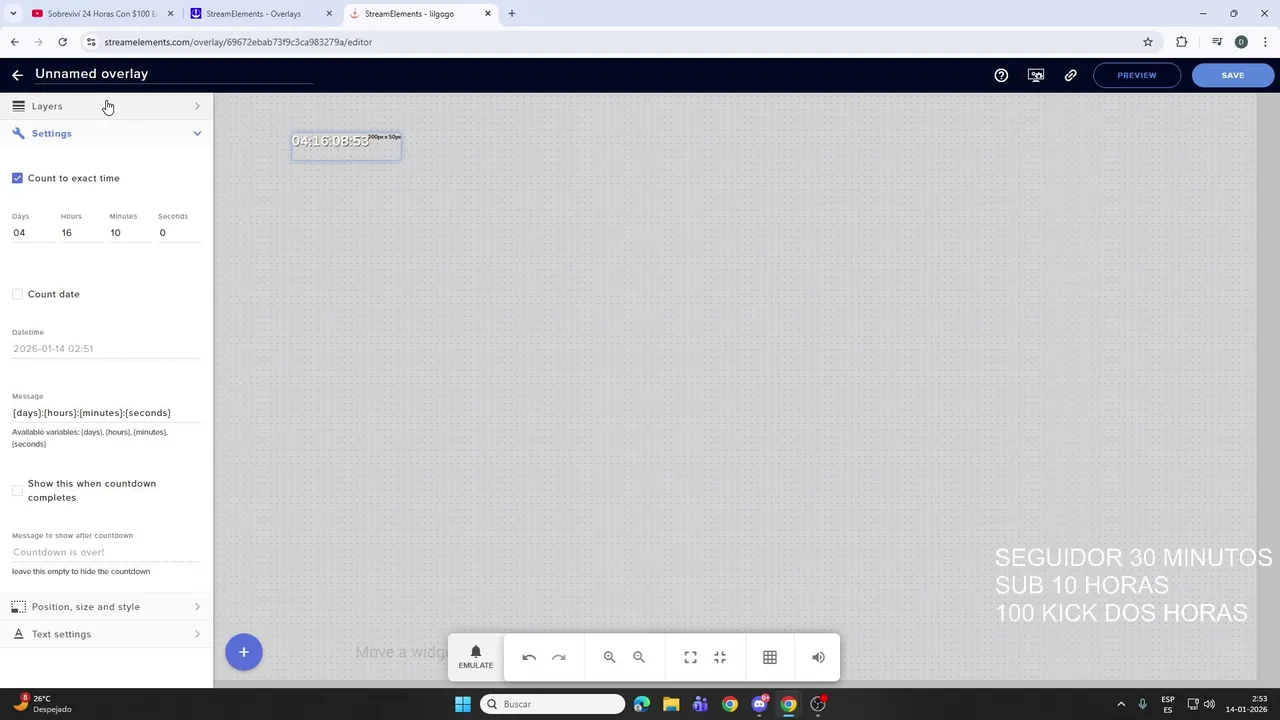Go back using the overlay editor arrow

click(x=17, y=75)
